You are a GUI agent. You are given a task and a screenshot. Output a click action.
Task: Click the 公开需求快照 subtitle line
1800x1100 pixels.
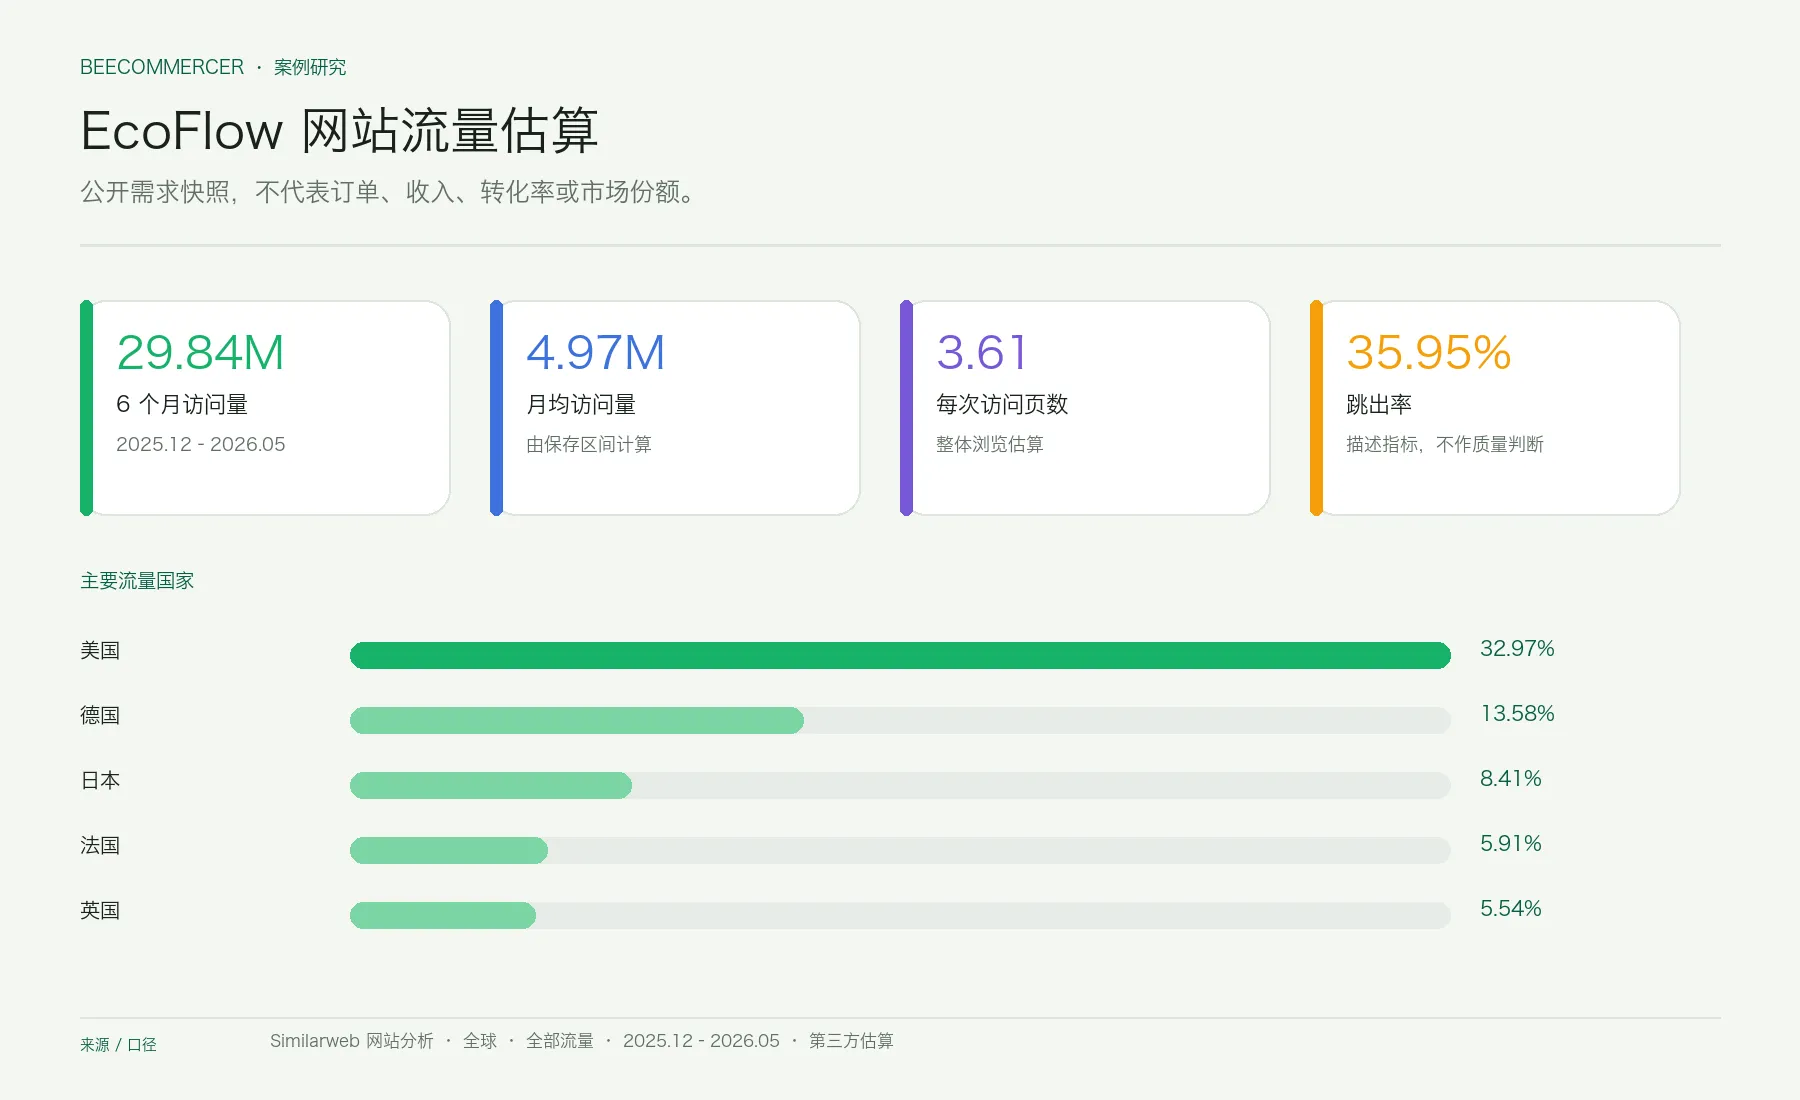point(388,192)
